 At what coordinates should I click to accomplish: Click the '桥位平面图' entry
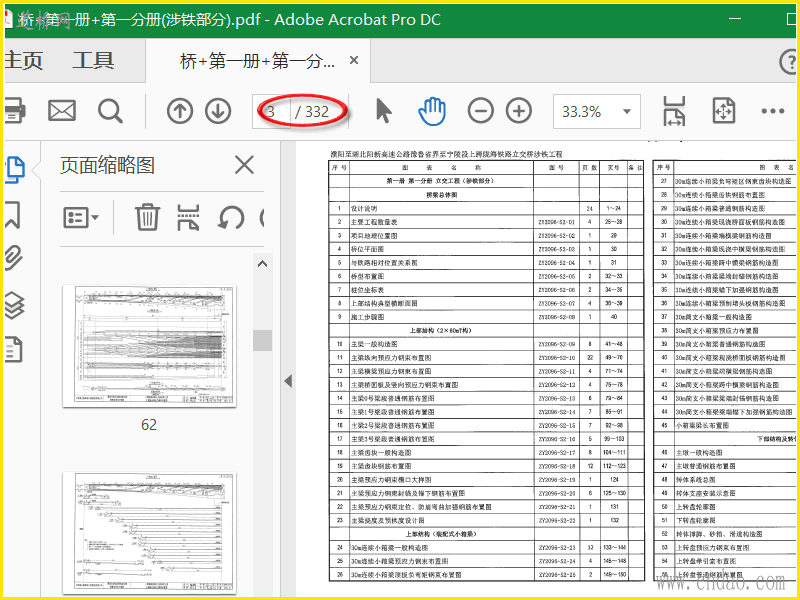pos(367,249)
